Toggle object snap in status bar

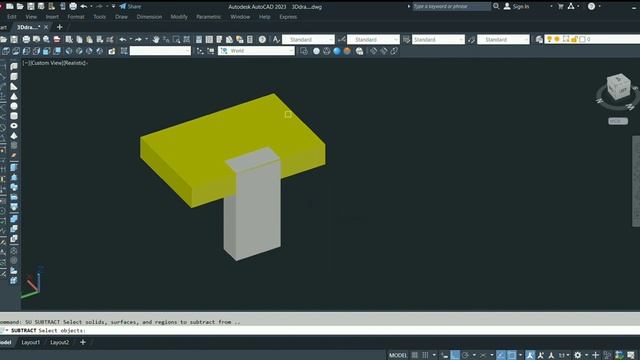pos(511,355)
